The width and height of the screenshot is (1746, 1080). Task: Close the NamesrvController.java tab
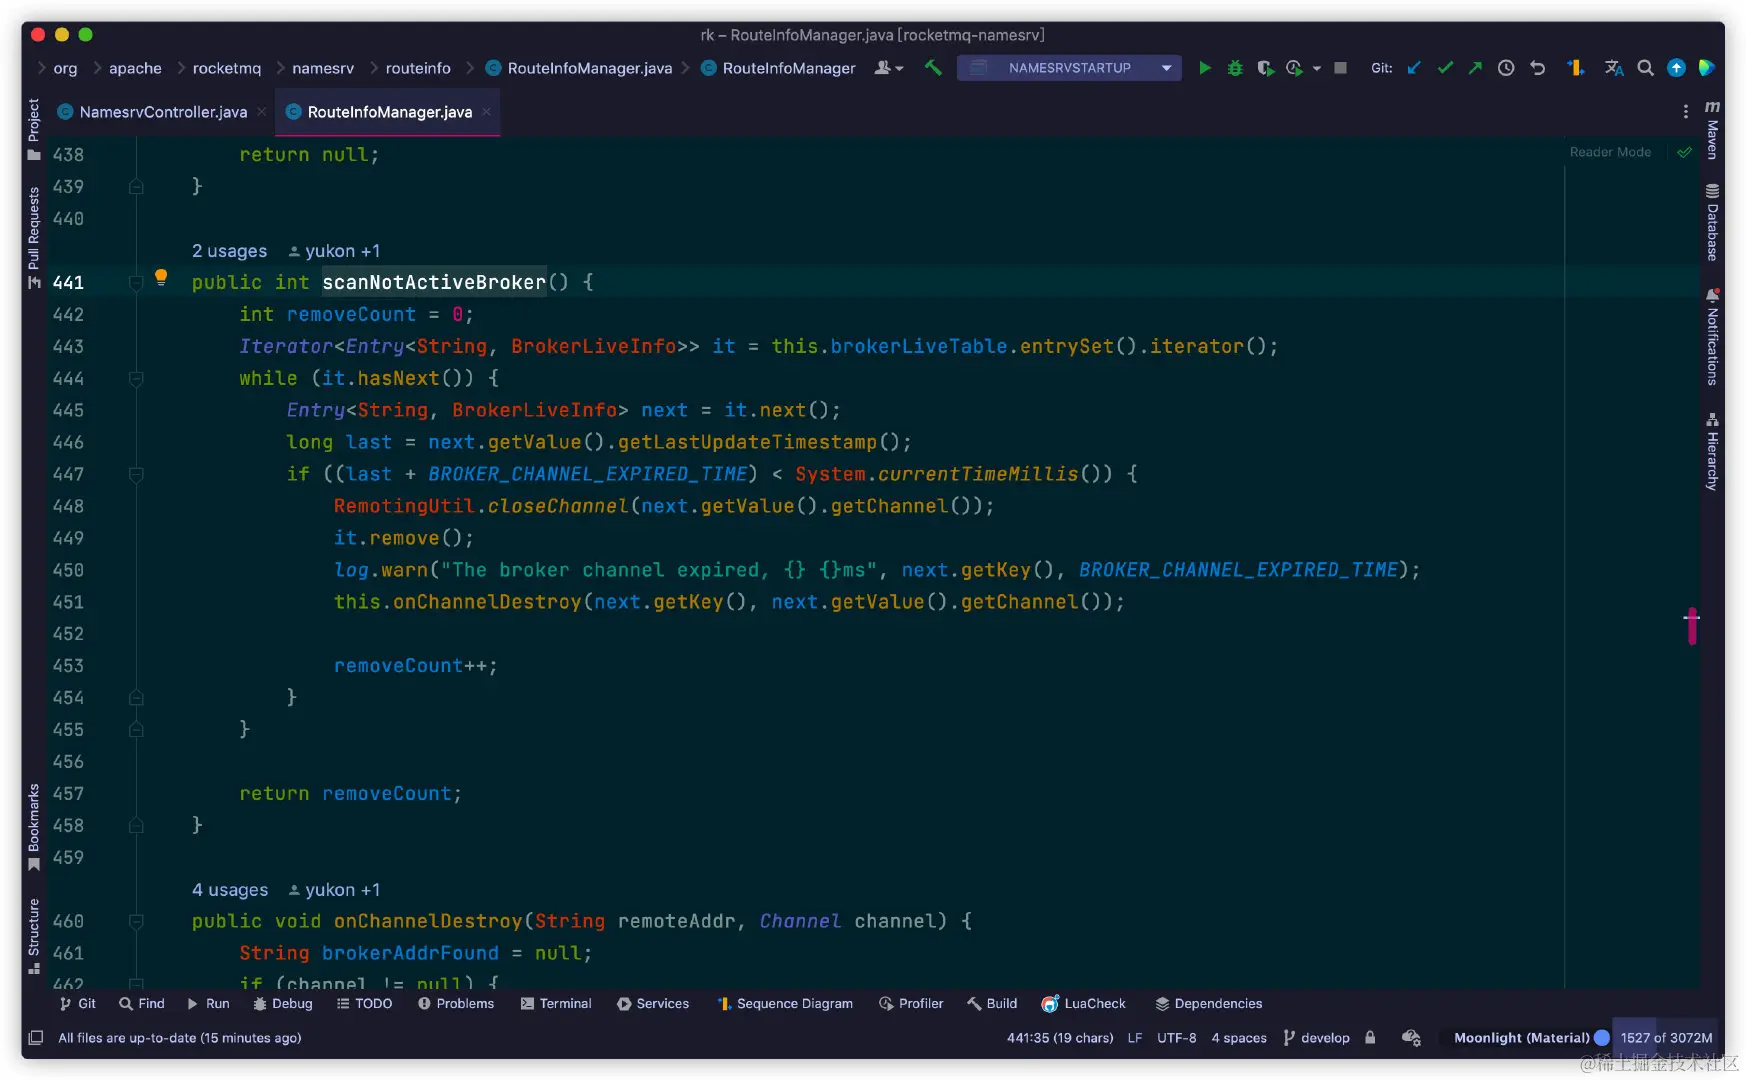pyautogui.click(x=262, y=112)
